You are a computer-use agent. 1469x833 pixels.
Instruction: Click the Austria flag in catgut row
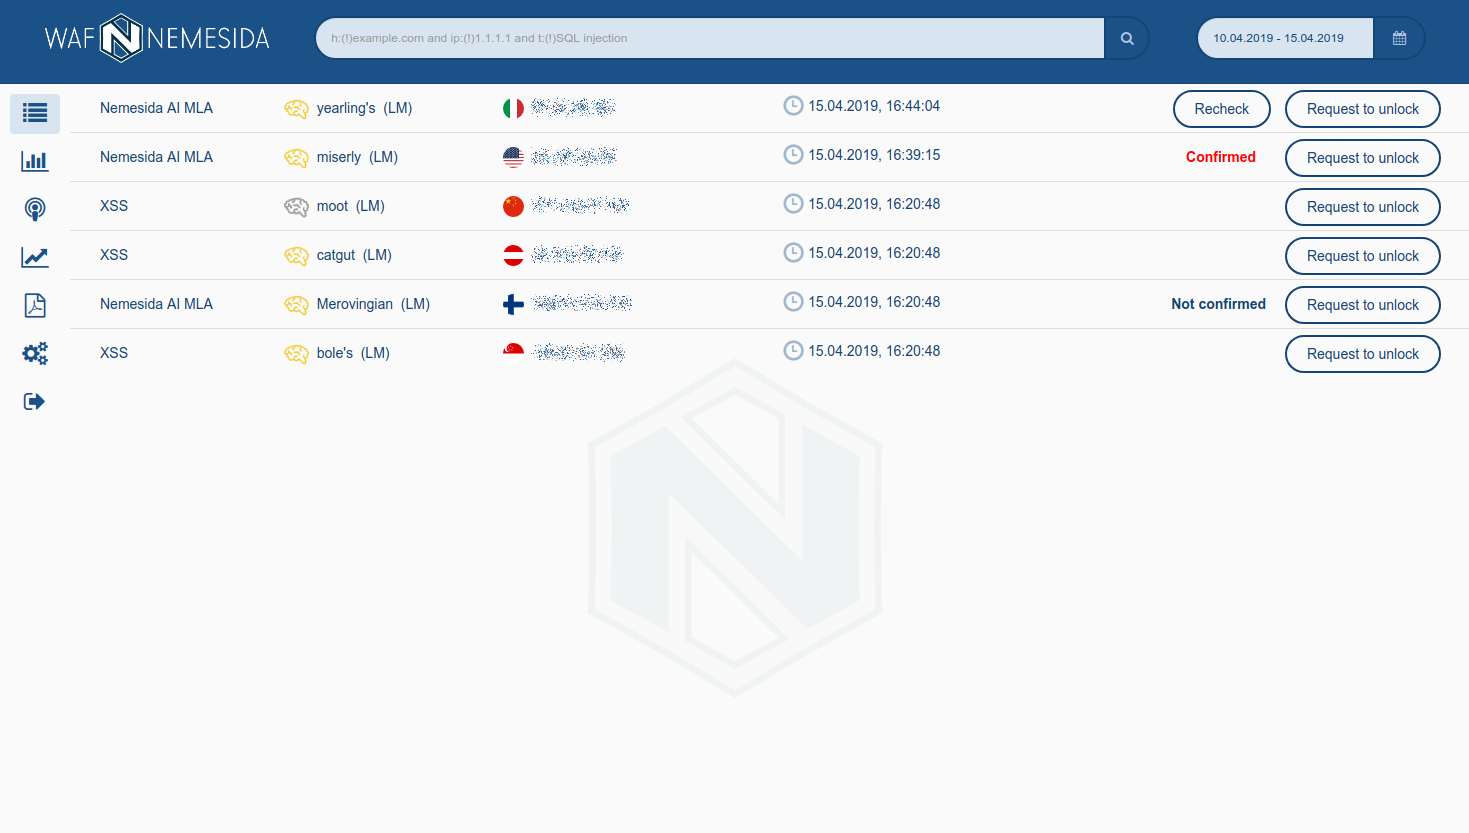click(x=513, y=255)
